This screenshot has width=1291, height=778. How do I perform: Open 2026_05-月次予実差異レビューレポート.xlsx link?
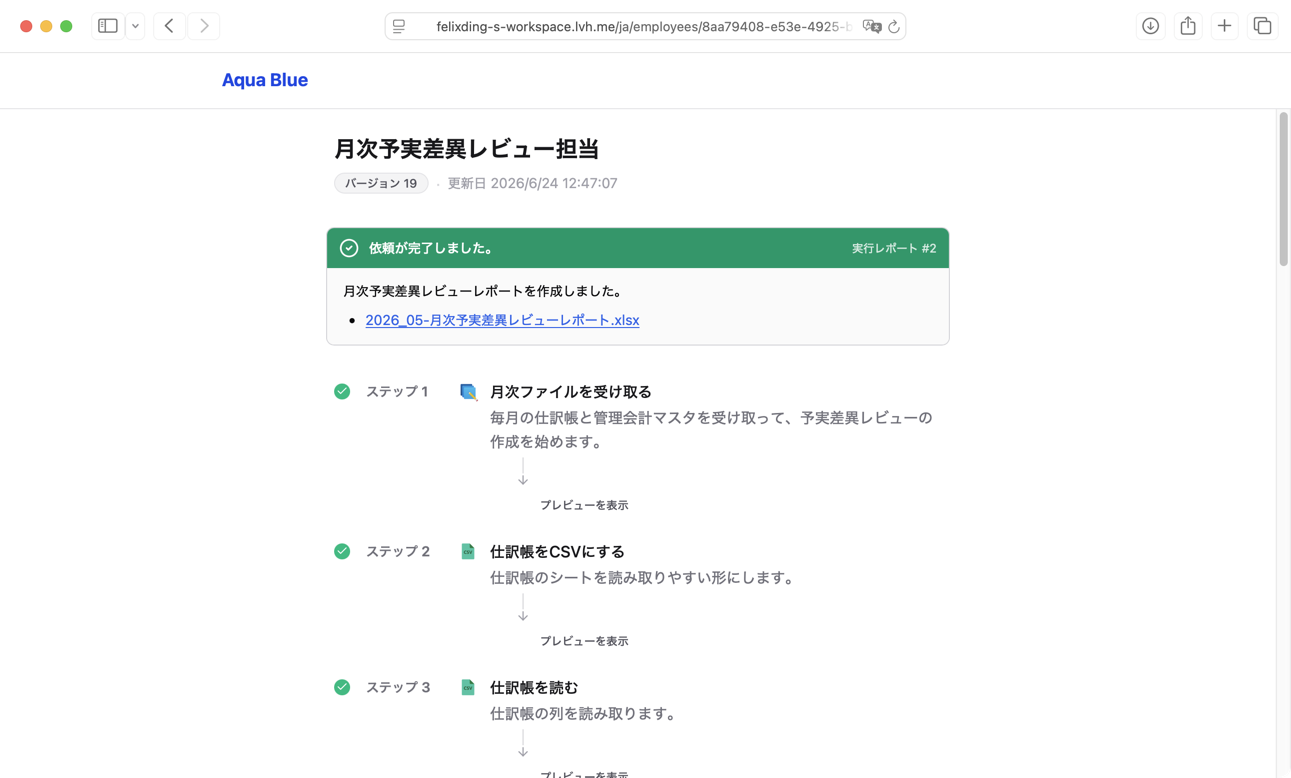coord(502,320)
